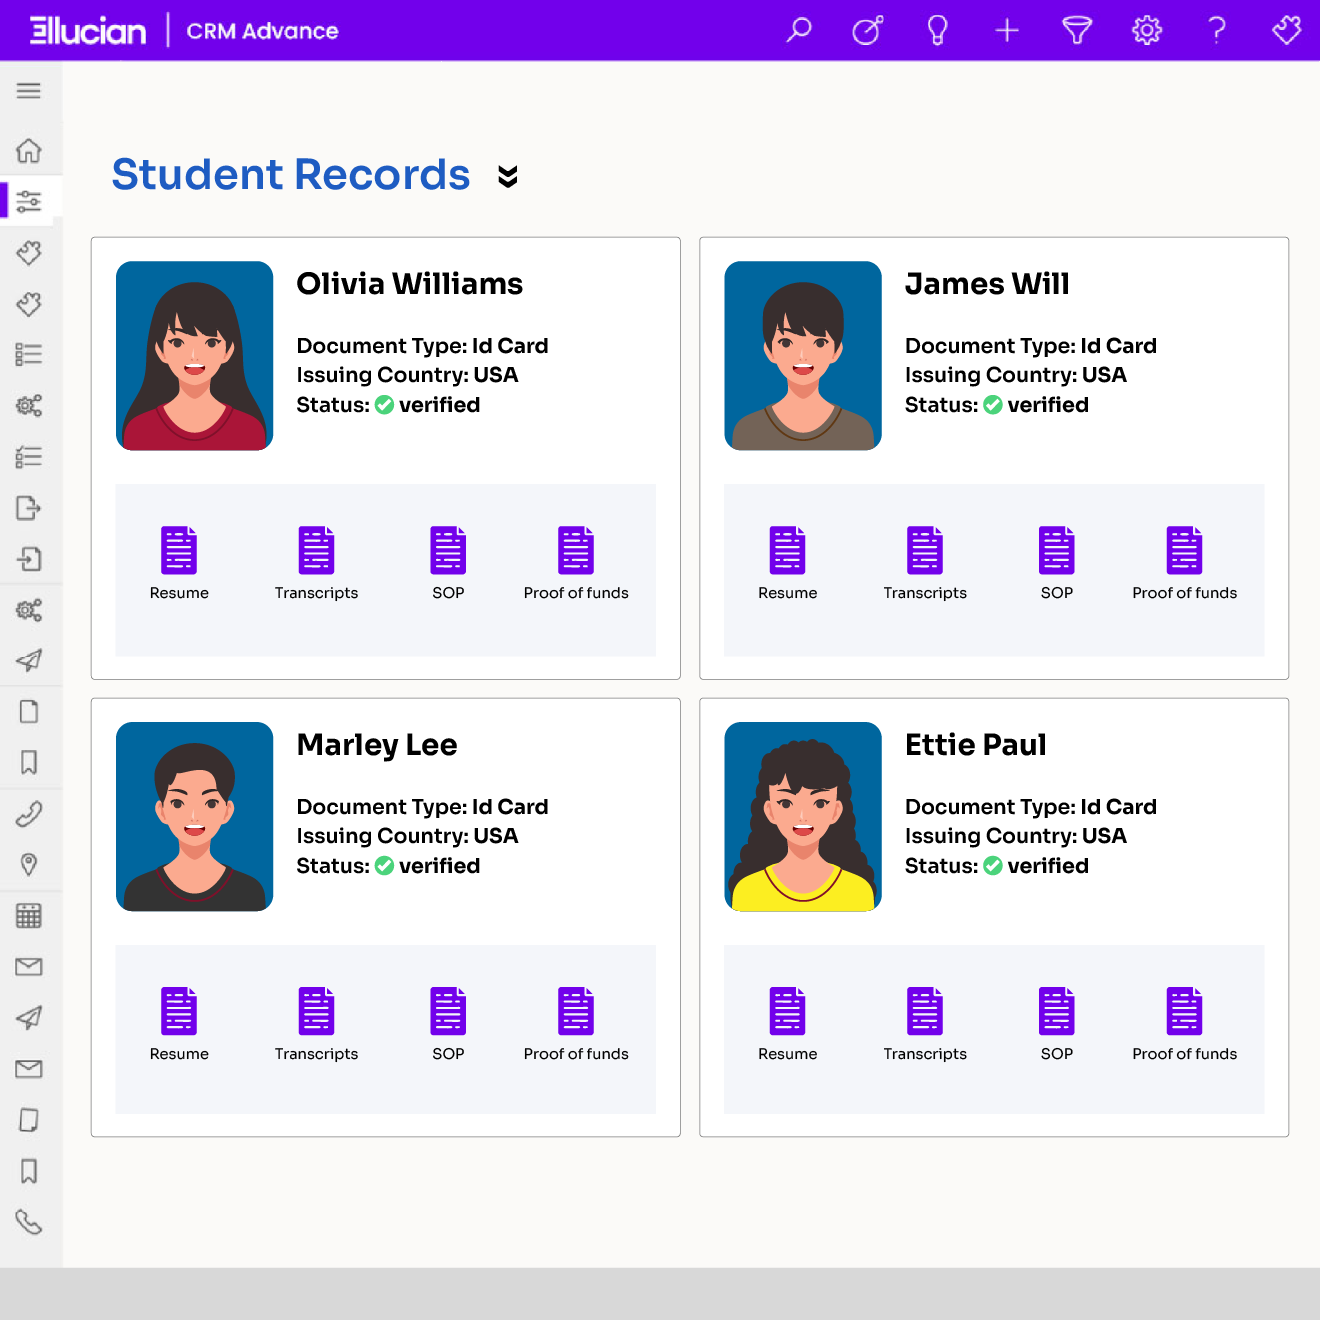Open the calendar grid icon in sidebar
Image resolution: width=1320 pixels, height=1320 pixels.
[x=29, y=915]
